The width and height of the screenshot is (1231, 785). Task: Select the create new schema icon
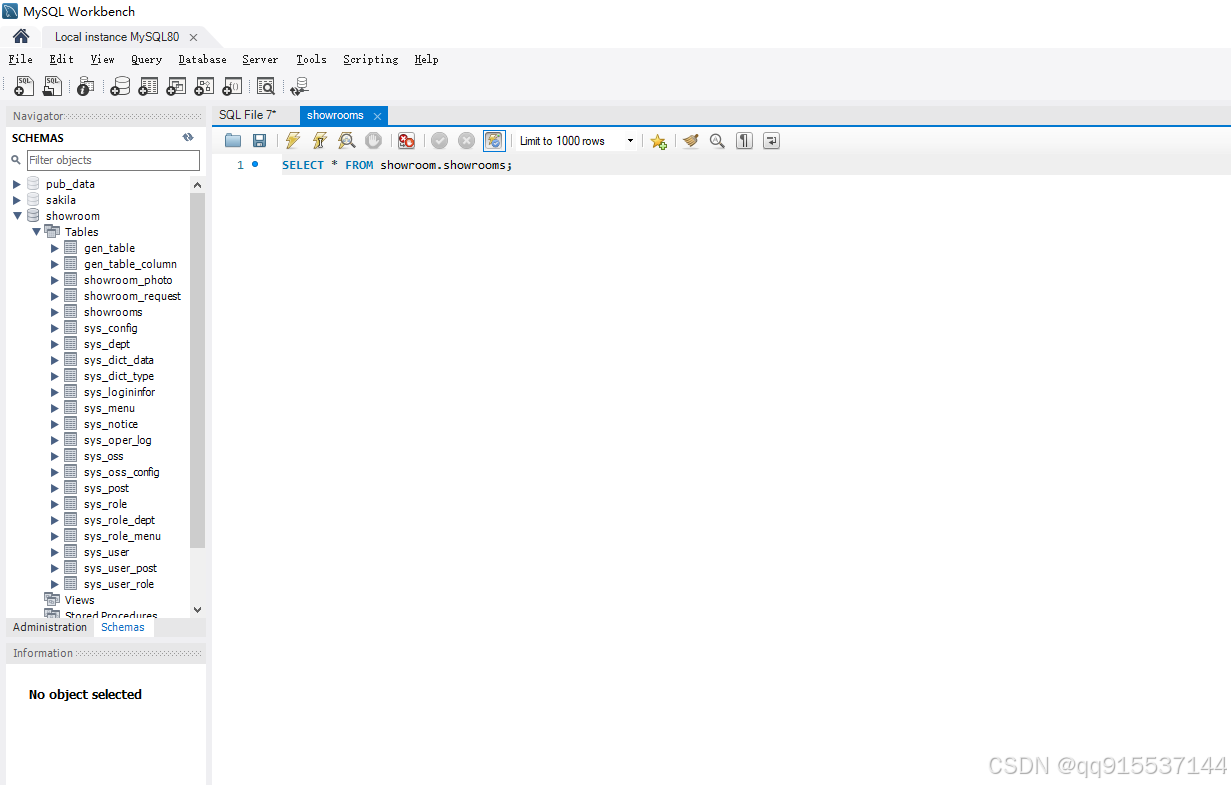[120, 86]
